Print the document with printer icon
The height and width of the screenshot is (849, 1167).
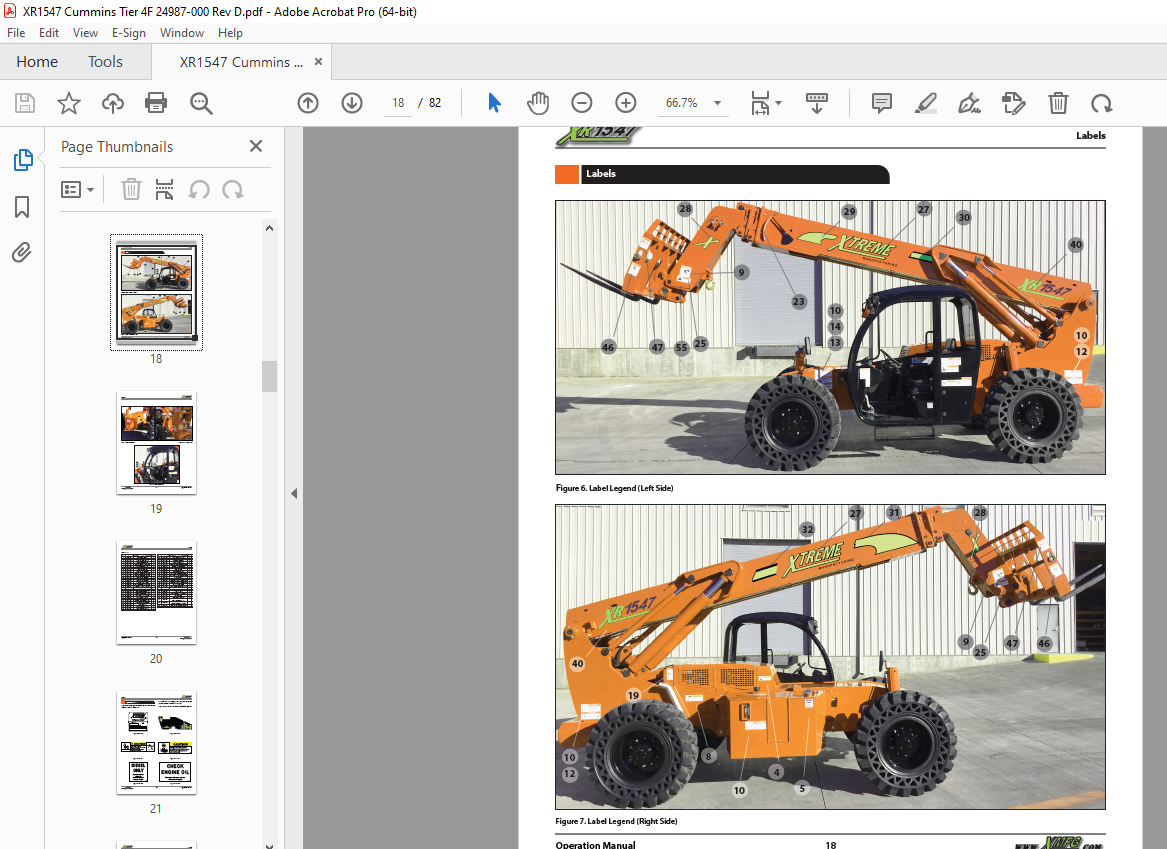coord(156,103)
